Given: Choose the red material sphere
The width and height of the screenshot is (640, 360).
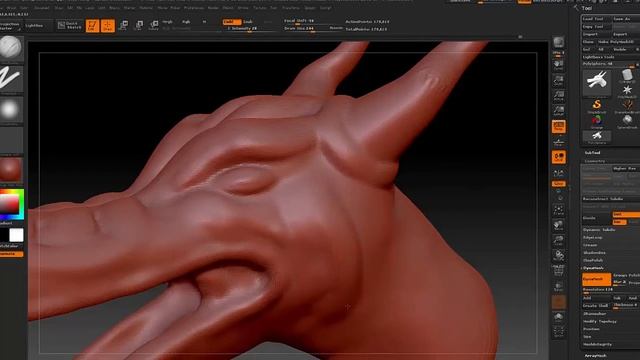Looking at the screenshot, I should [x=11, y=170].
